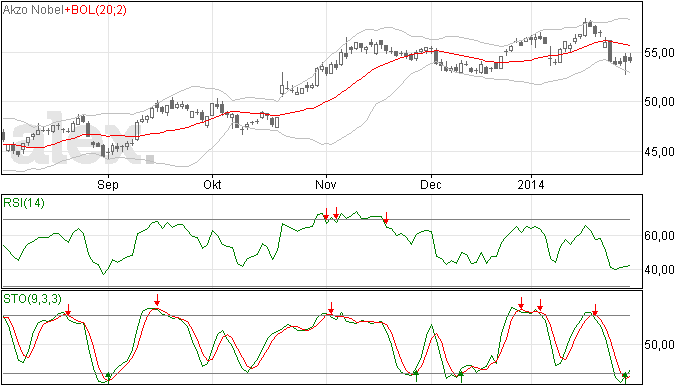Click the 'Nov' month axis label
The height and width of the screenshot is (387, 690).
point(326,184)
